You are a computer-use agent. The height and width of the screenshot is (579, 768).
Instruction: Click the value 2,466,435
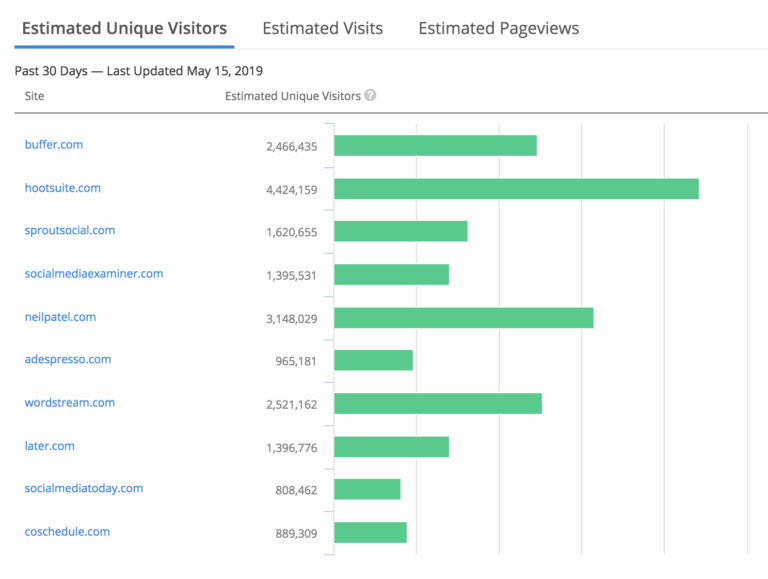(291, 146)
